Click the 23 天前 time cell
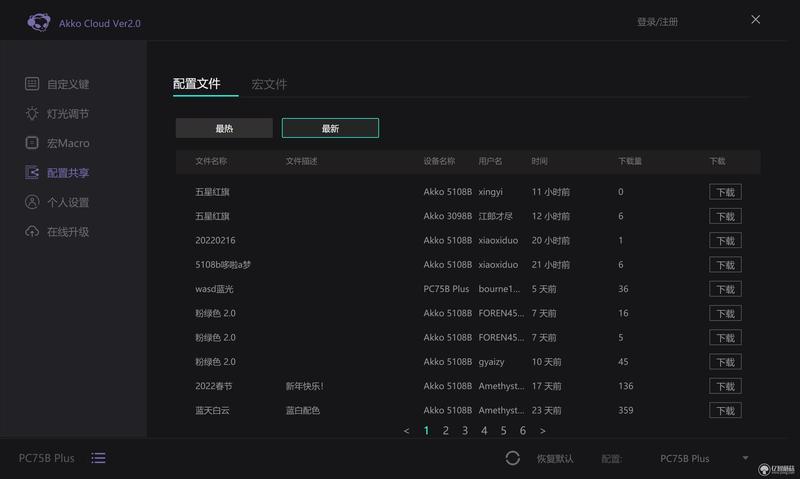The height and width of the screenshot is (479, 800). click(x=546, y=410)
